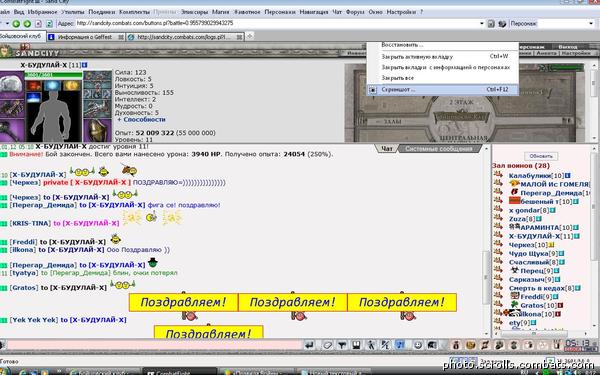
Task: Click the green Back navigation arrow
Action: click(x=16, y=24)
